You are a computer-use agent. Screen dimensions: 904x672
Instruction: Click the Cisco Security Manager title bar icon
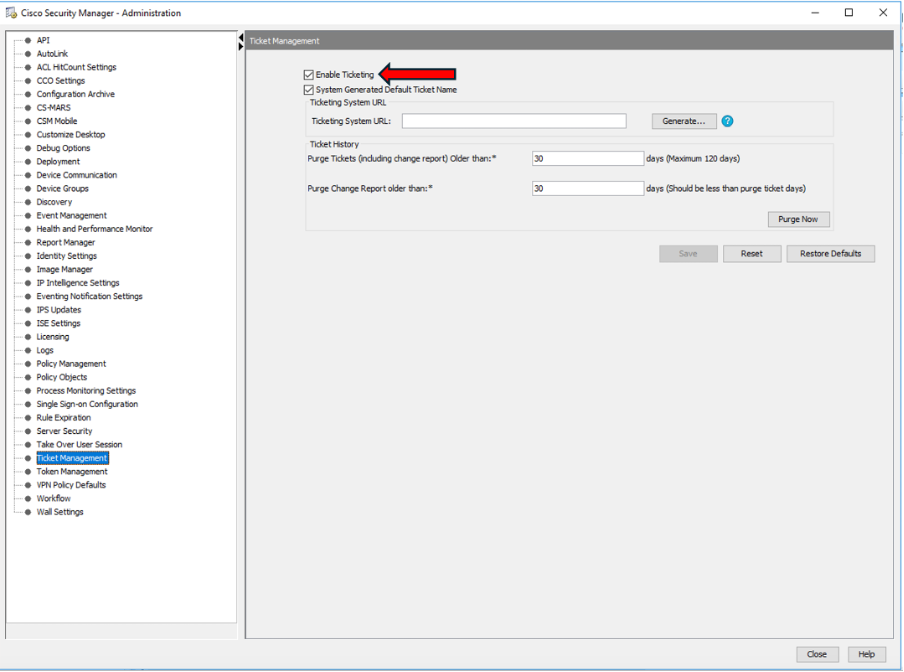coord(11,13)
